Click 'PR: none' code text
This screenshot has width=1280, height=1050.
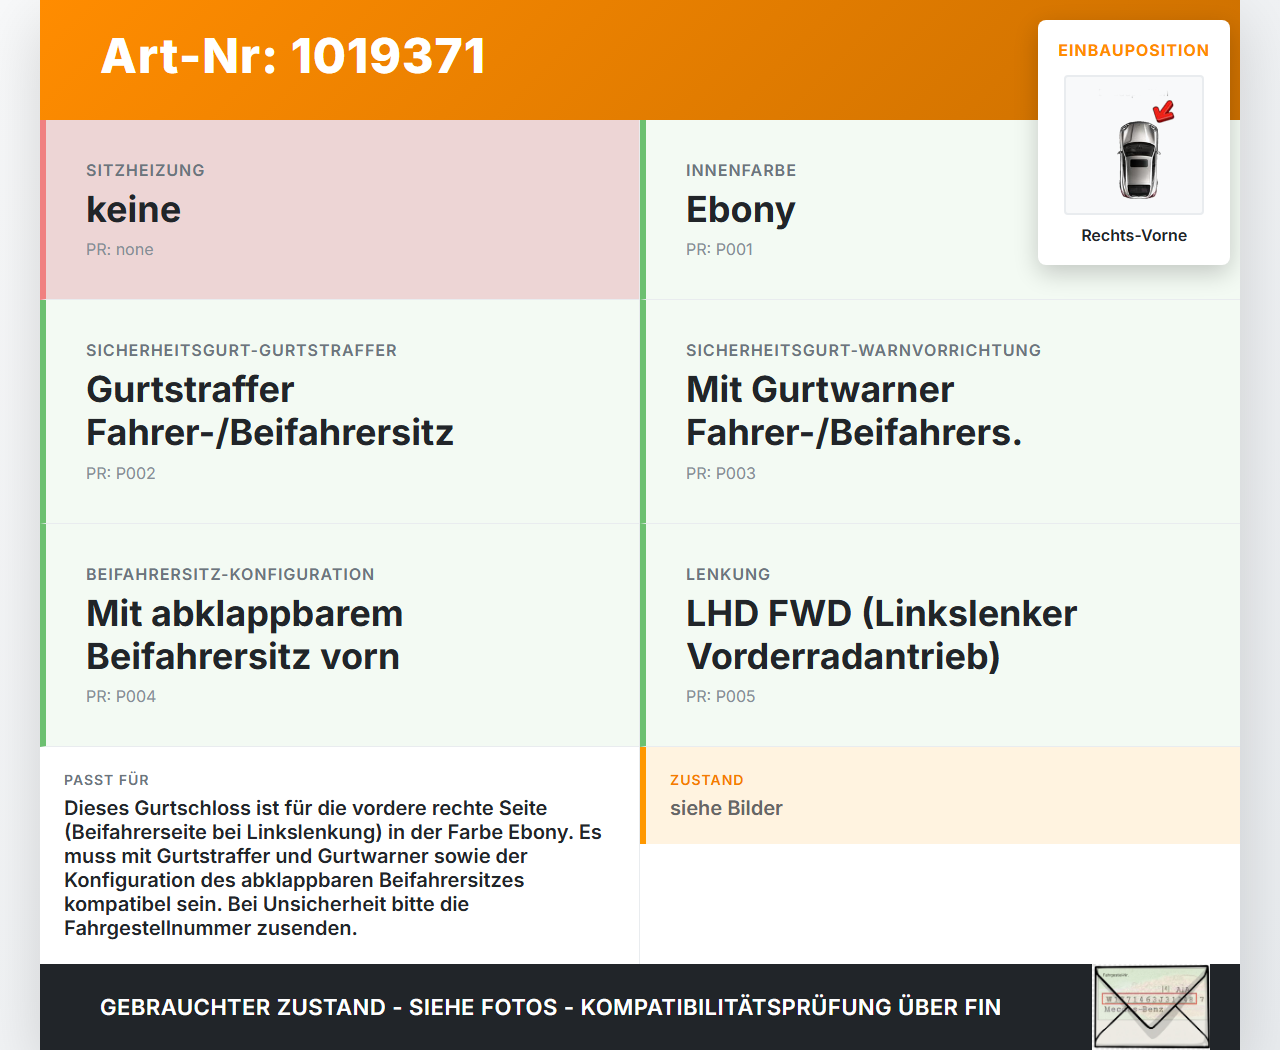click(x=120, y=249)
